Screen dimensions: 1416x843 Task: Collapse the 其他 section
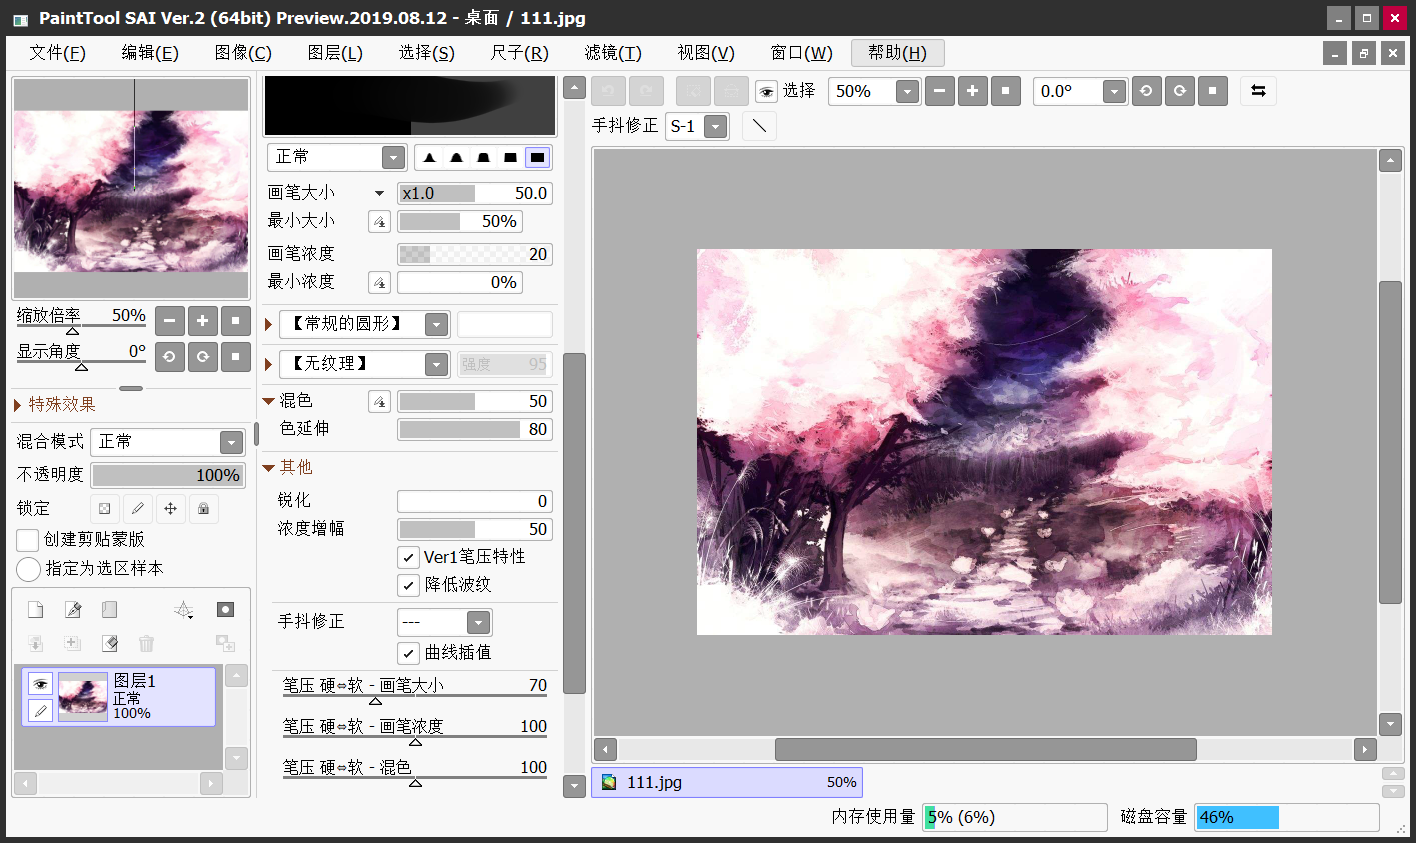click(268, 468)
